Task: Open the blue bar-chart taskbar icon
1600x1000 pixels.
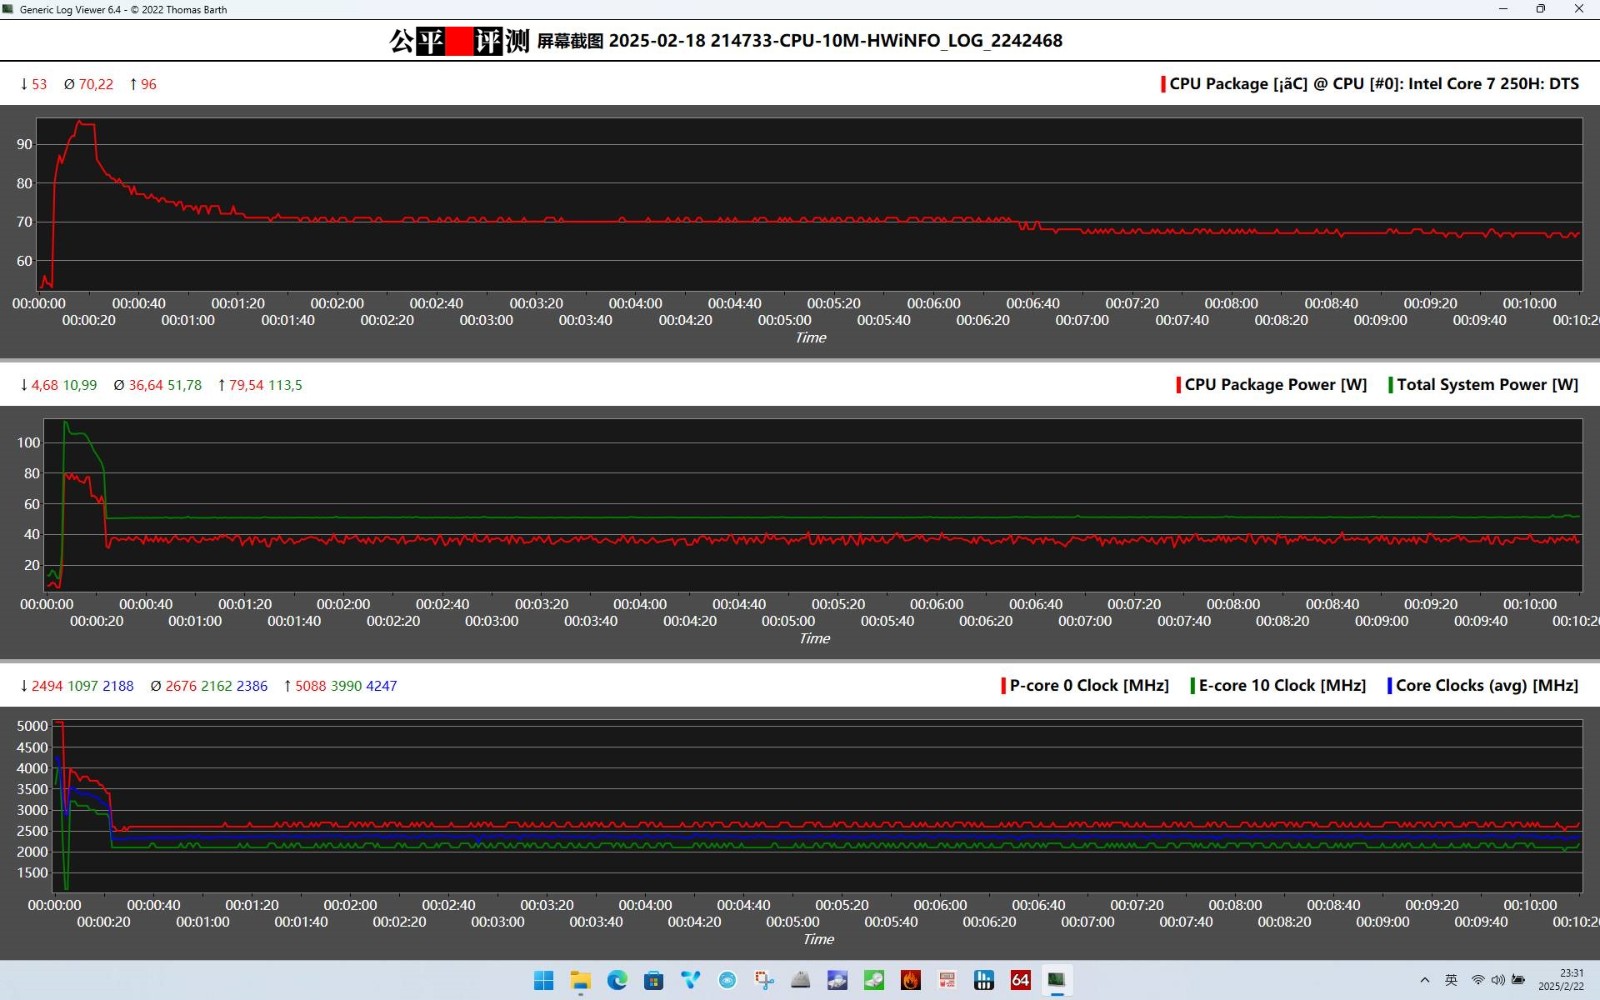Action: (x=984, y=980)
